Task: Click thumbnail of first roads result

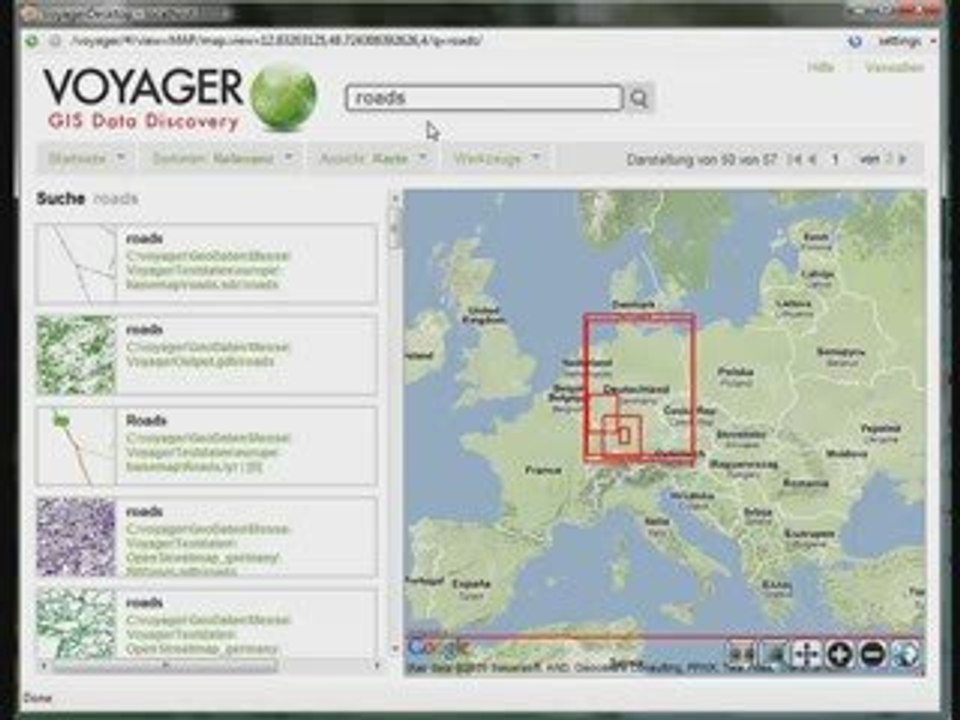Action: 76,264
